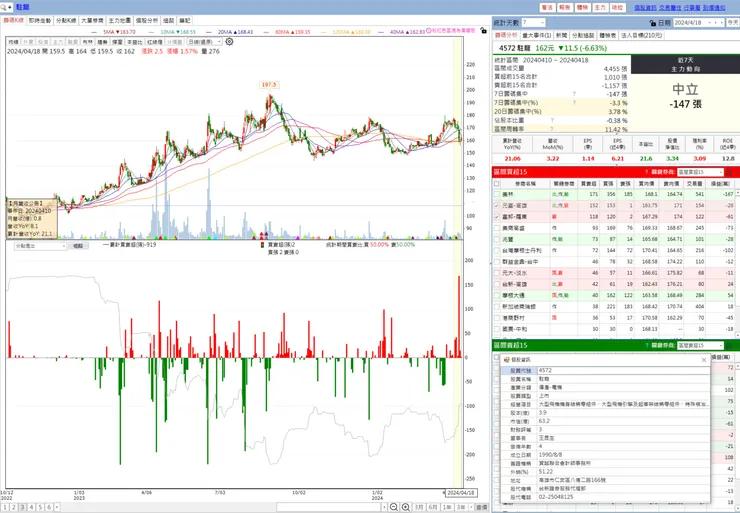Click the 5MA legend entry above the chart
The width and height of the screenshot is (740, 513).
[x=119, y=32]
